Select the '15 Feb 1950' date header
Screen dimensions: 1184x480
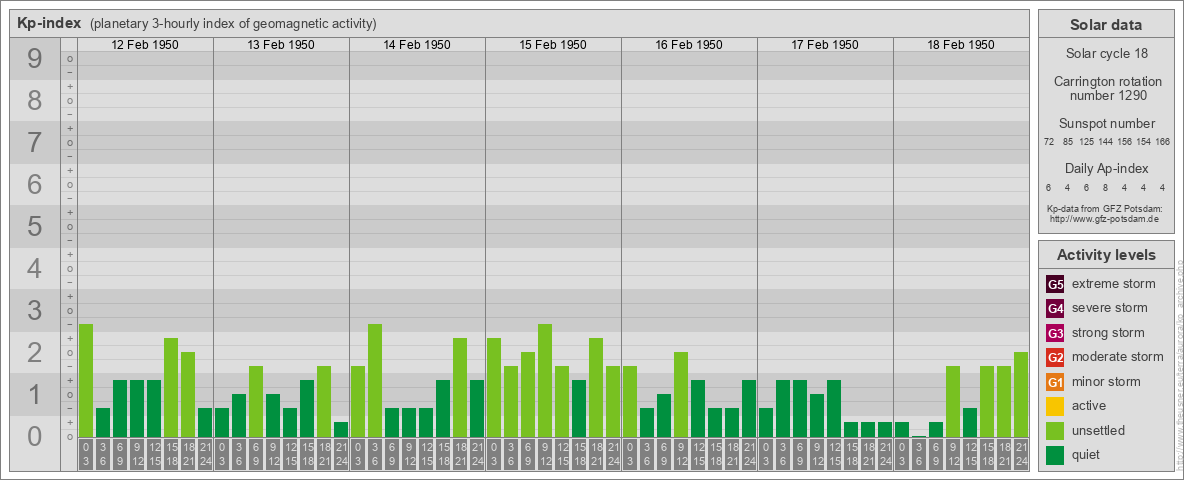pos(553,45)
